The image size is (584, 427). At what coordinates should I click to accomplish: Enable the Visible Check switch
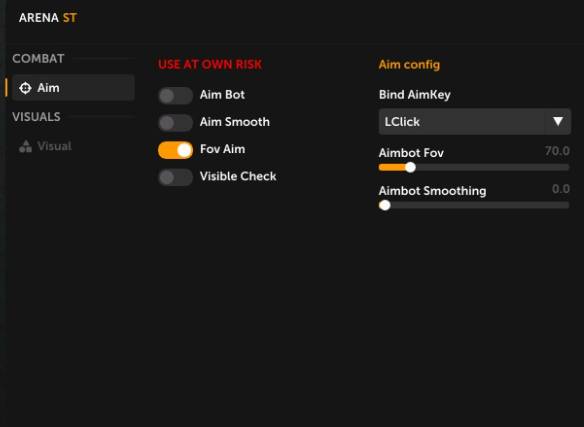pos(175,177)
